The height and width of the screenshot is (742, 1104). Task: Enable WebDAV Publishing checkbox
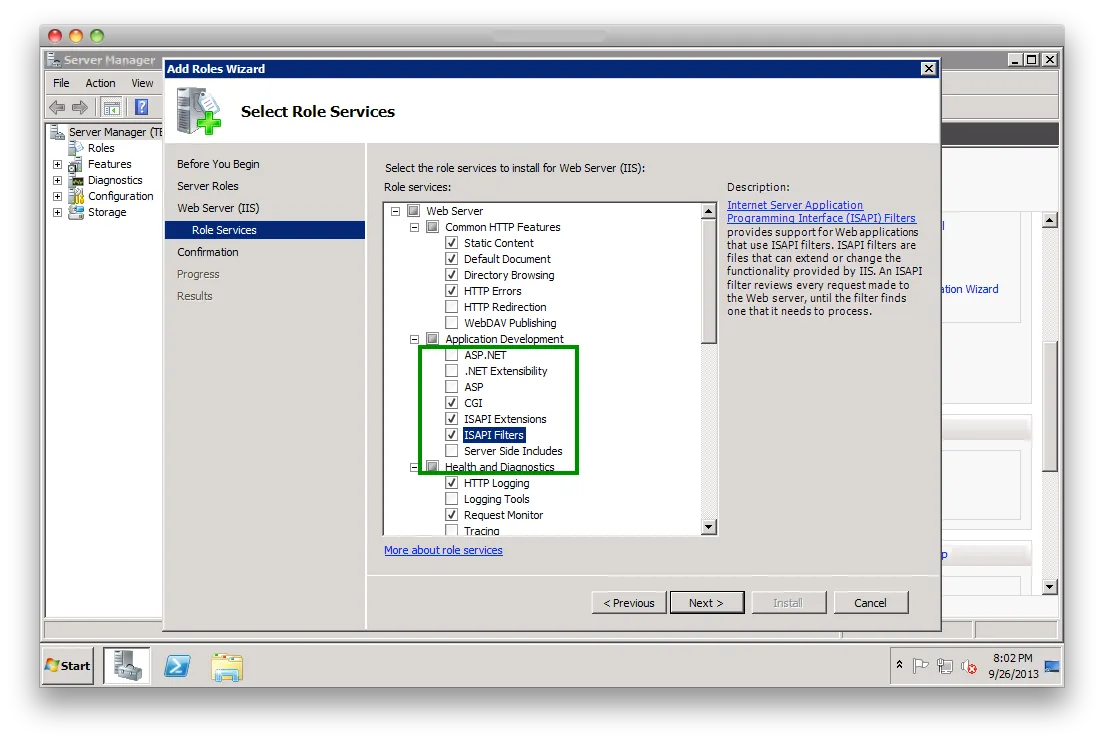point(452,323)
